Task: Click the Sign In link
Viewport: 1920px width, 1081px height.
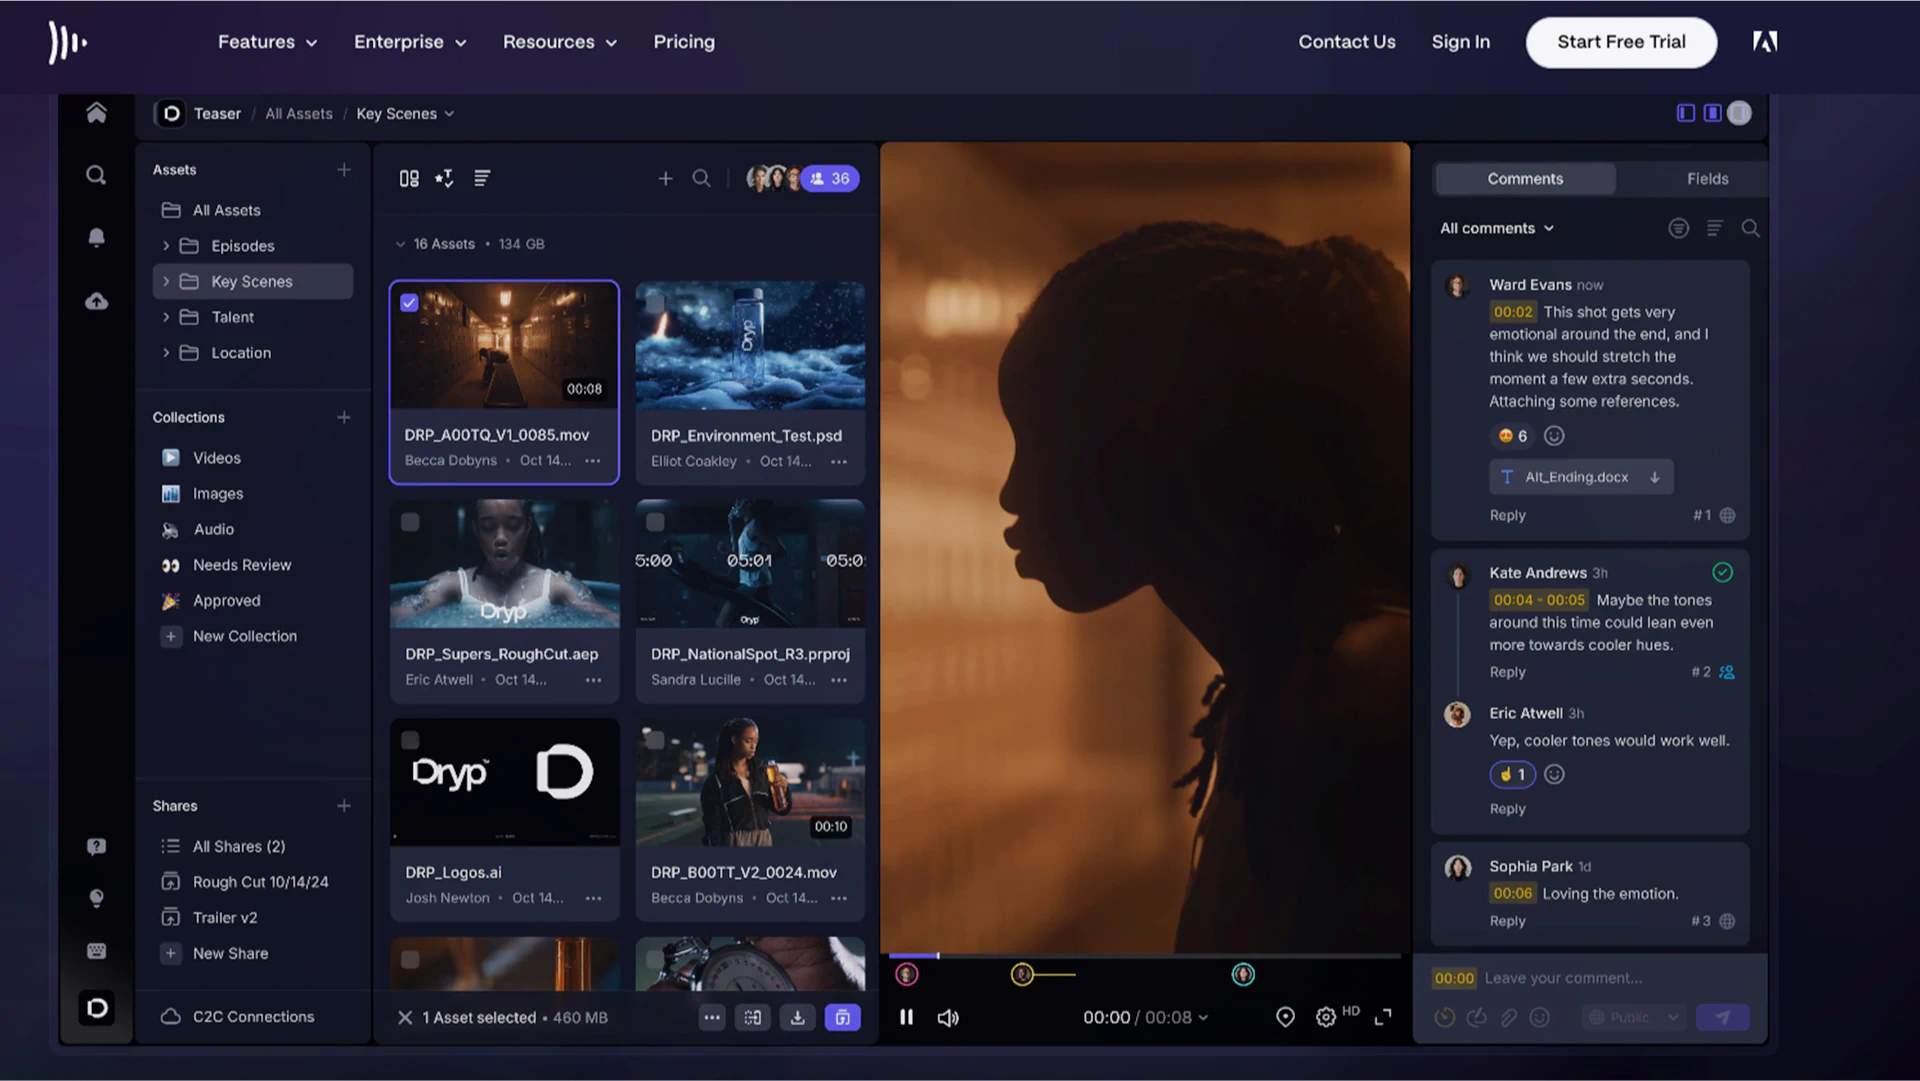Action: 1460,42
